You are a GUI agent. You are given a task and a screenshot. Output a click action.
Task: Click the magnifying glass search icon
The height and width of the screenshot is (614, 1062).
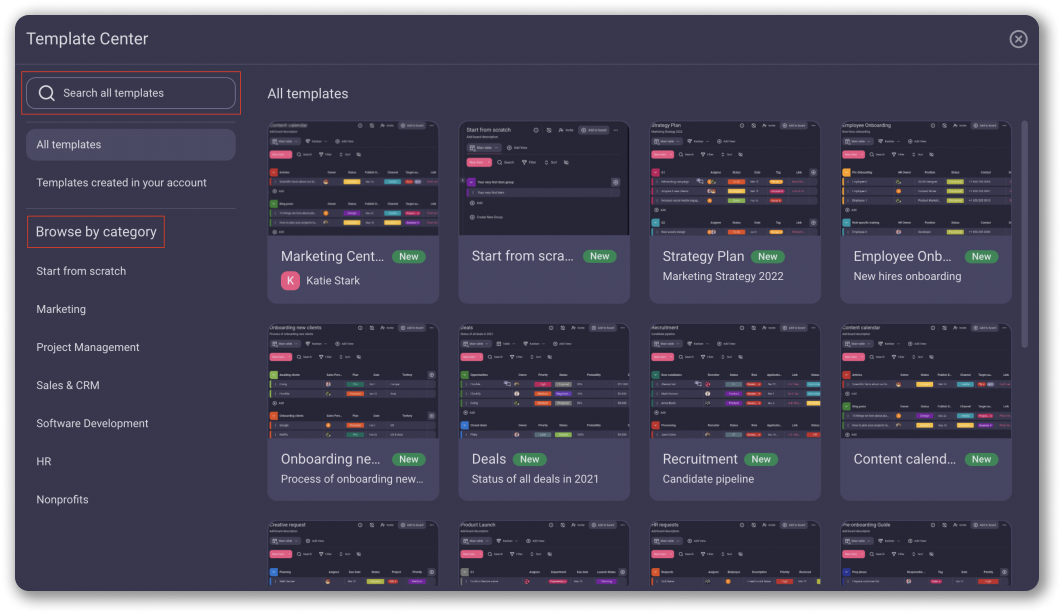point(46,93)
